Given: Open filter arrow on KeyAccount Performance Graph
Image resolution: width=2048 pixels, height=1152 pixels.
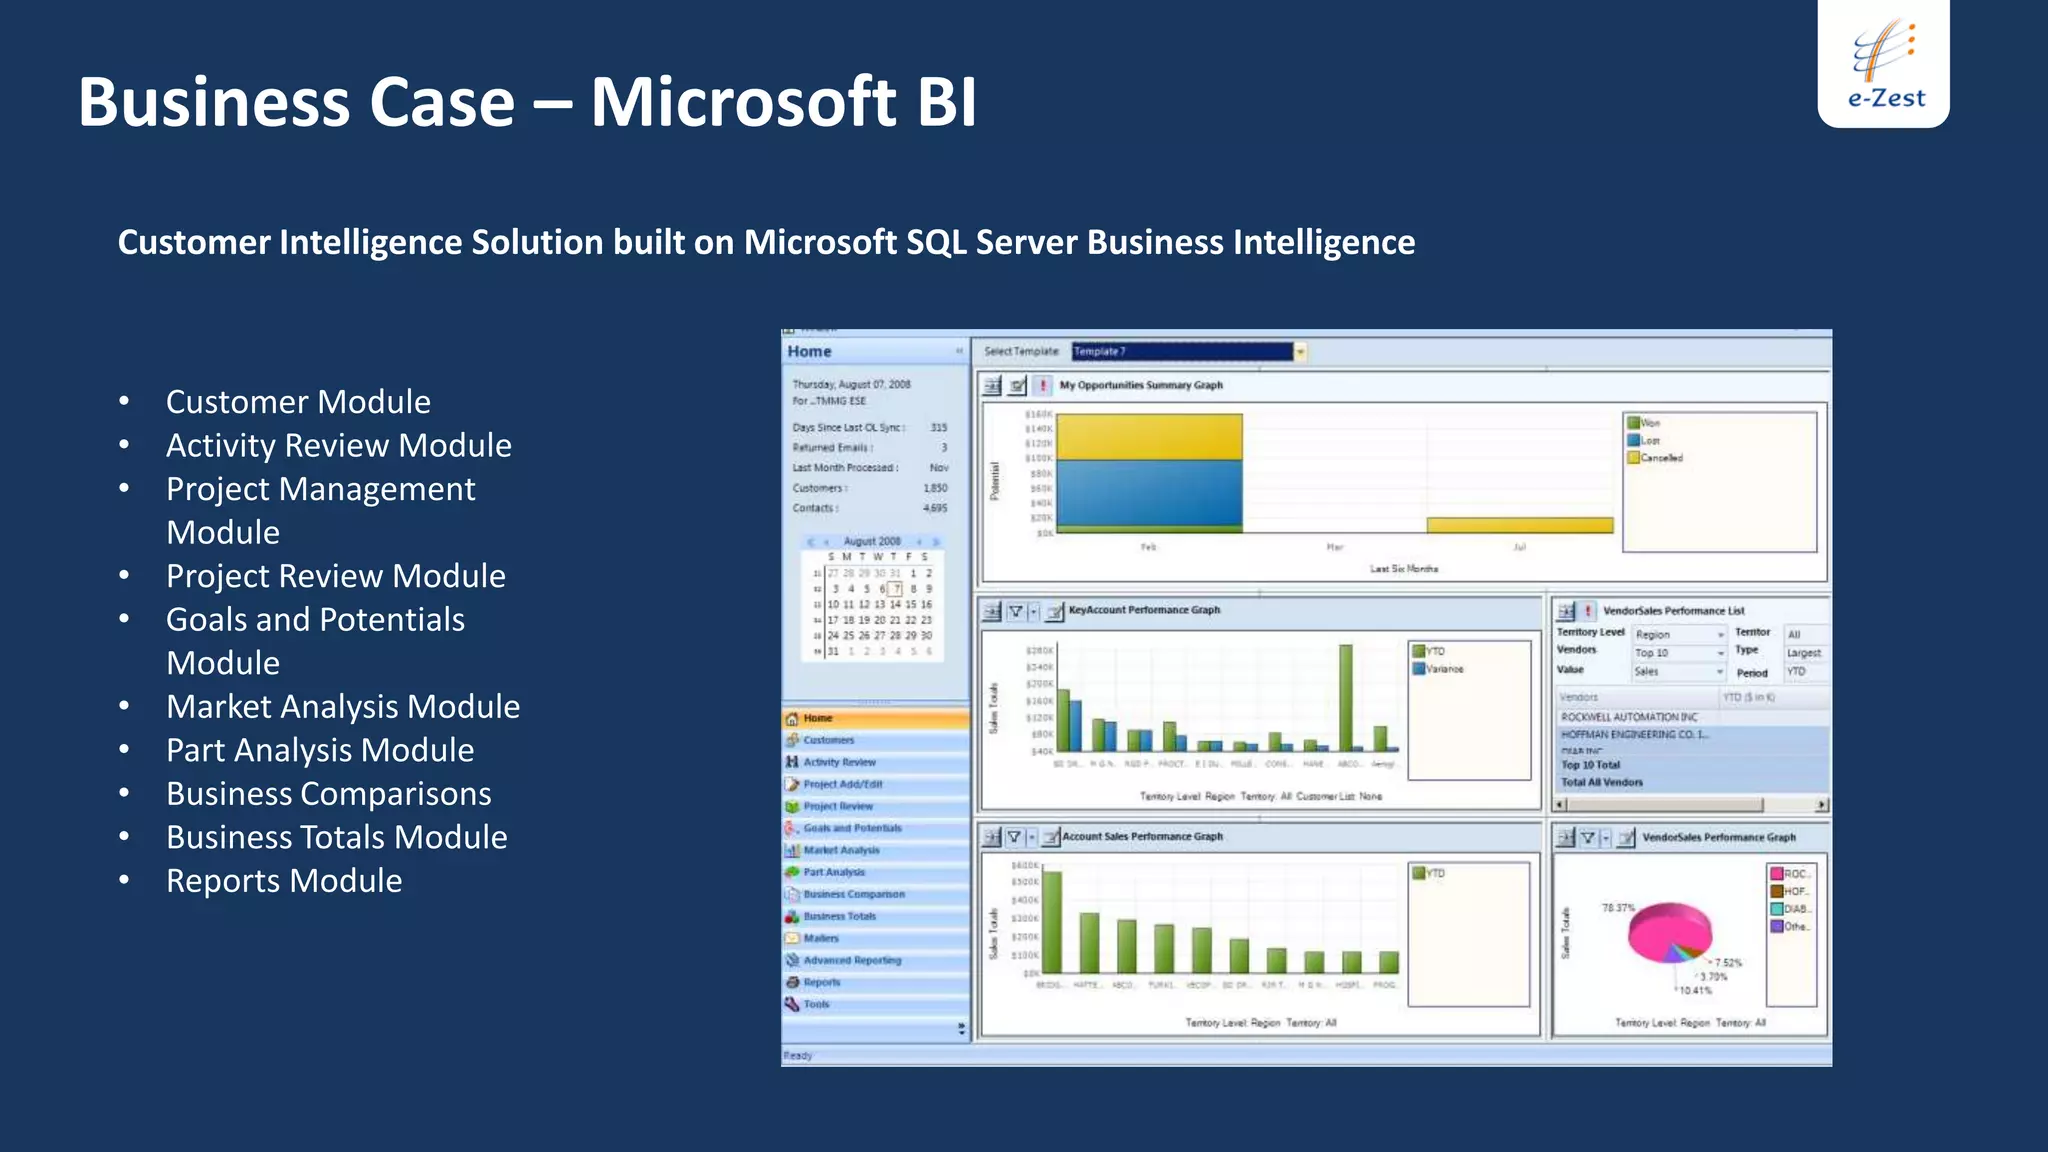Looking at the screenshot, I should pos(1034,611).
